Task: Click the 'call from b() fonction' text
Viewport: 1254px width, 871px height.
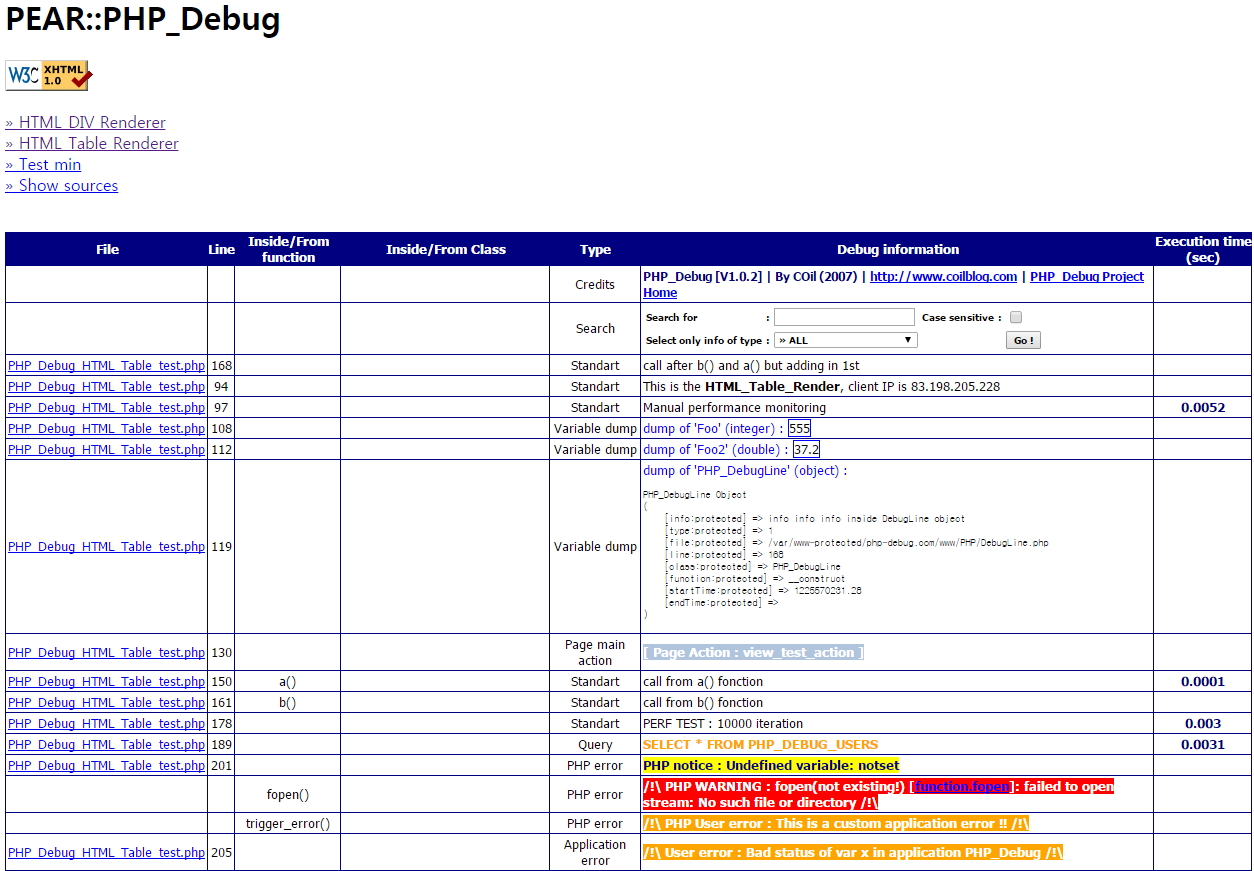Action: pyautogui.click(x=703, y=703)
